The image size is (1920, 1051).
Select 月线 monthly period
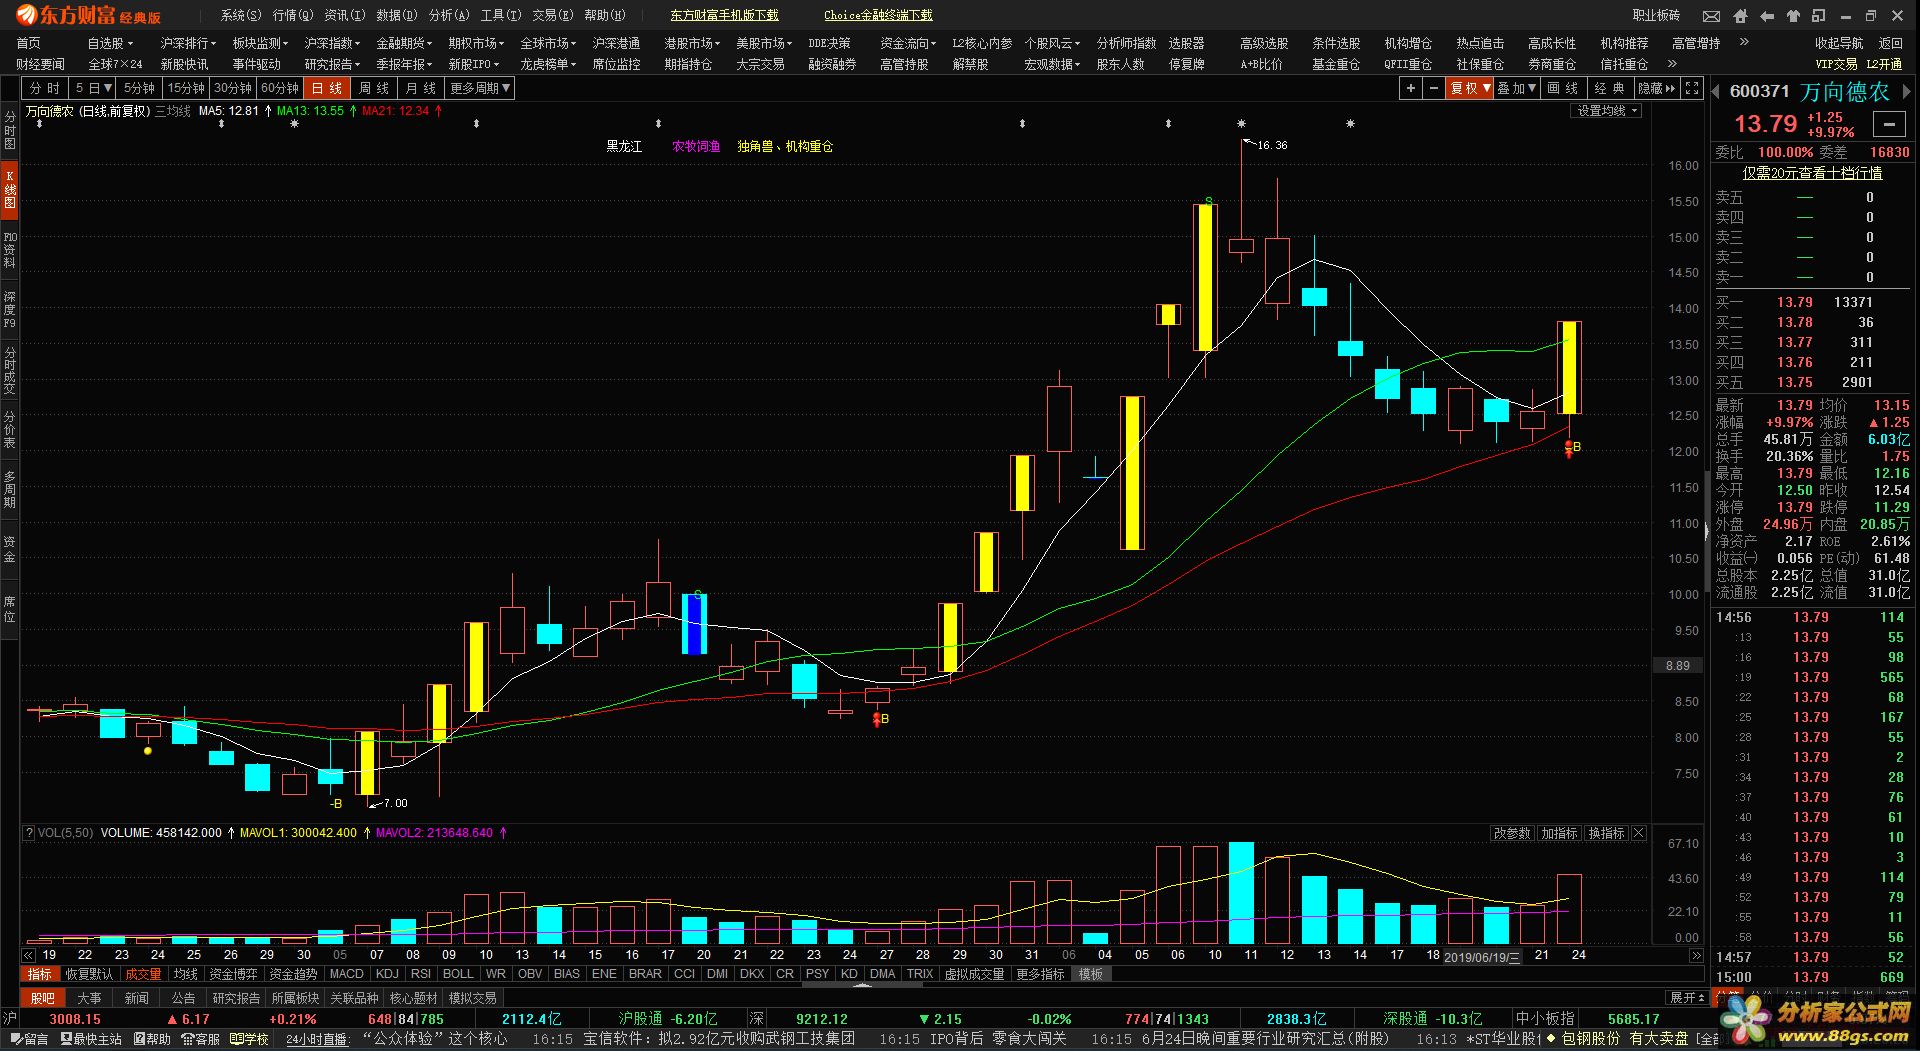(421, 88)
